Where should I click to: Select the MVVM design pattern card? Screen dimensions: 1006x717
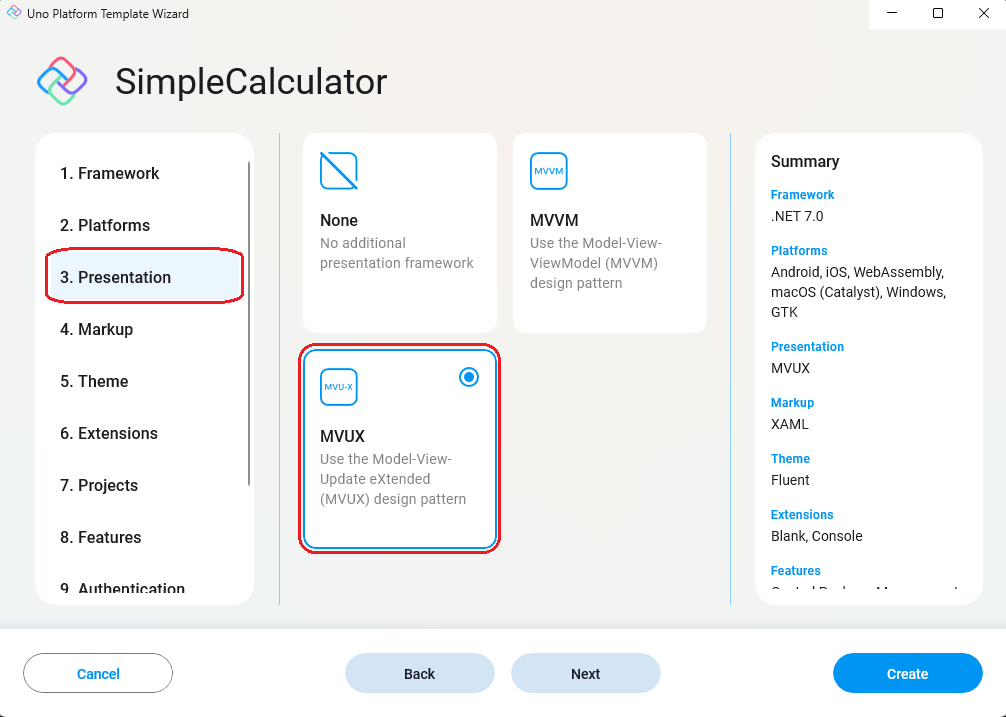point(609,232)
